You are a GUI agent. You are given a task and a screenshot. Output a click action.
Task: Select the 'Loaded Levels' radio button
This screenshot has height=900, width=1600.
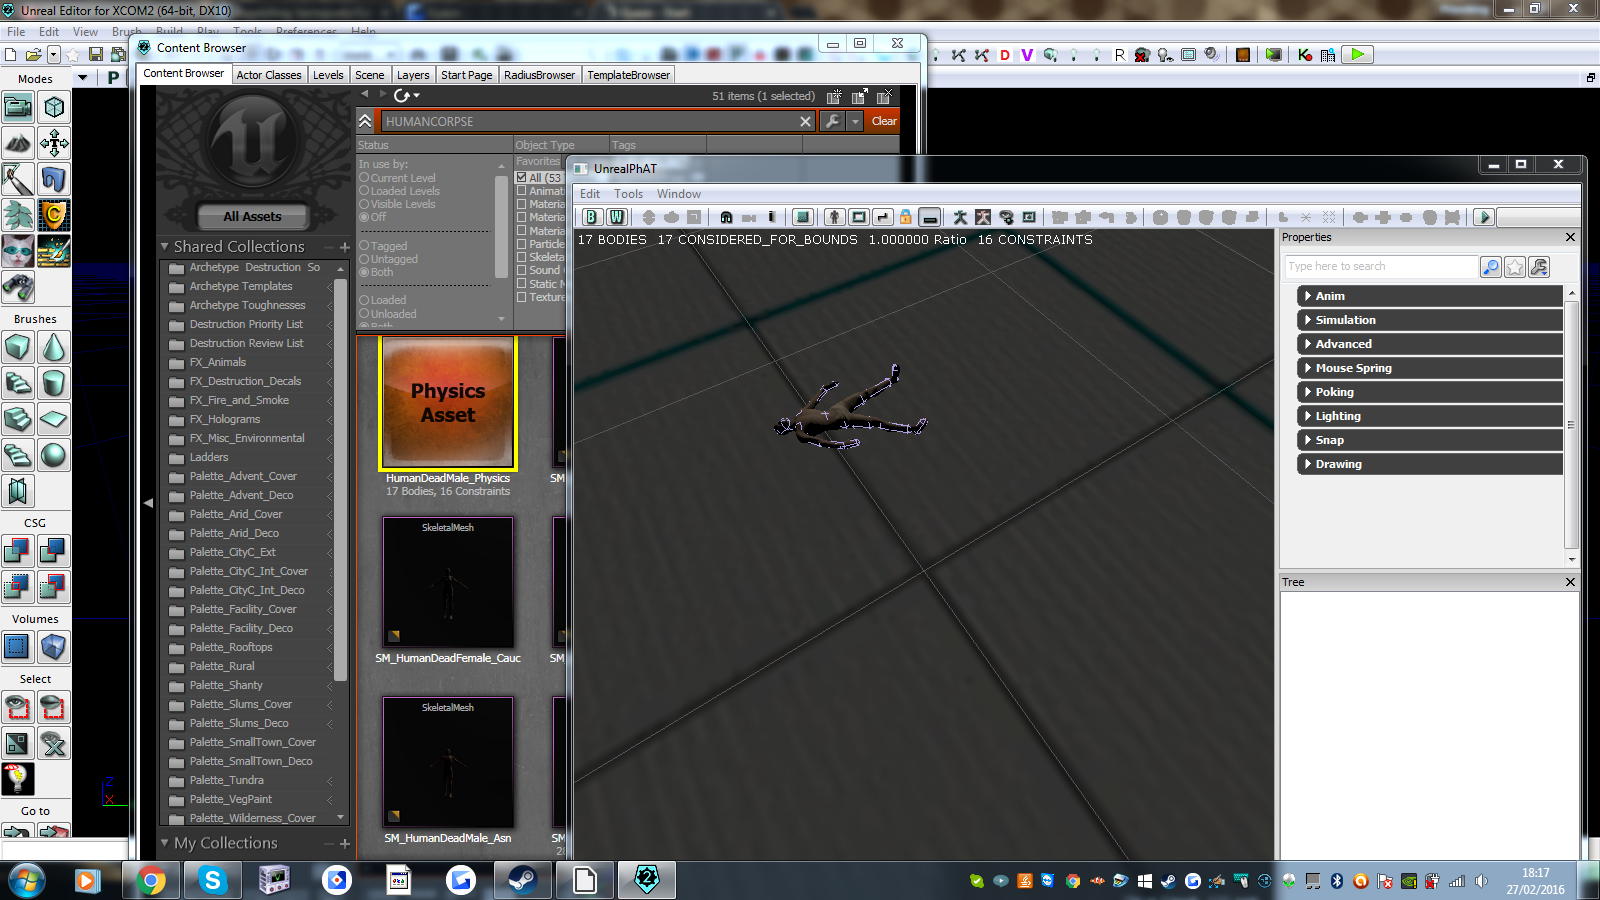pyautogui.click(x=365, y=191)
